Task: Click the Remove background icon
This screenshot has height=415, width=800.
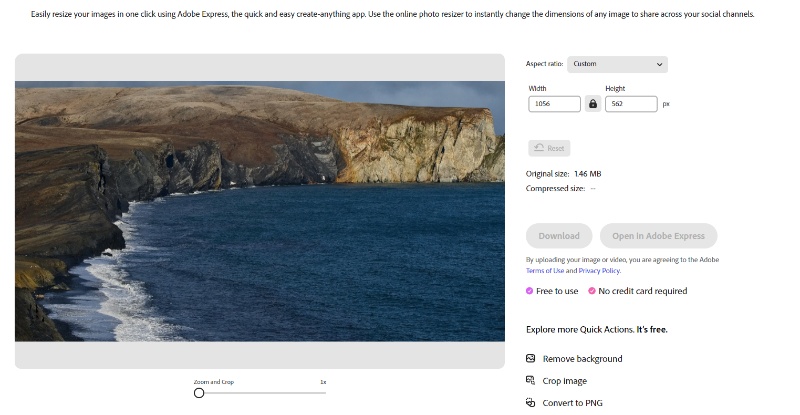Action: pyautogui.click(x=531, y=358)
